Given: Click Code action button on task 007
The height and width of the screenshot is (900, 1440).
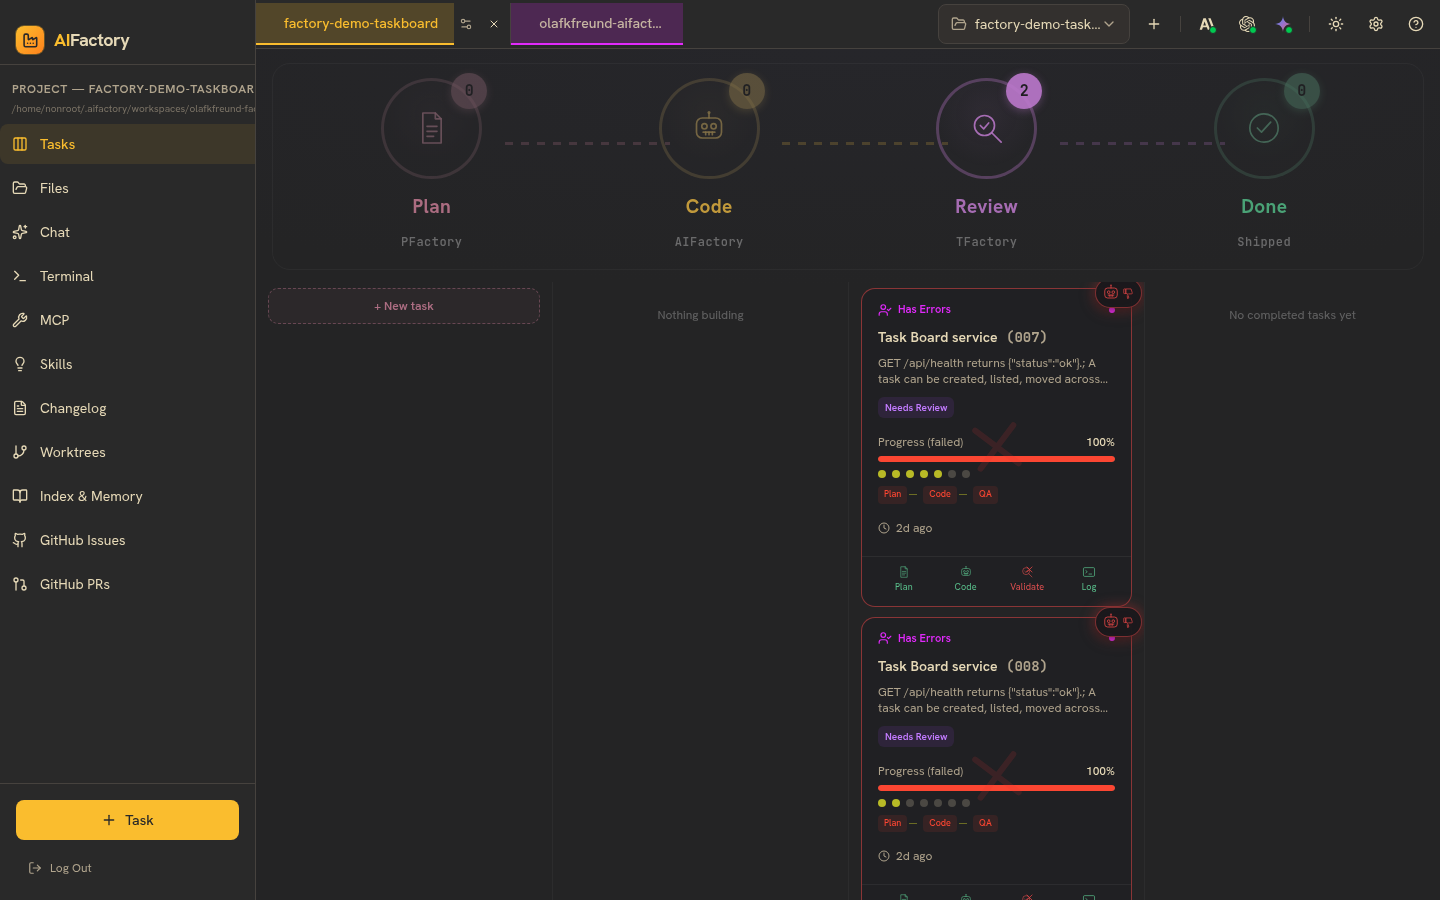Looking at the screenshot, I should tap(965, 579).
